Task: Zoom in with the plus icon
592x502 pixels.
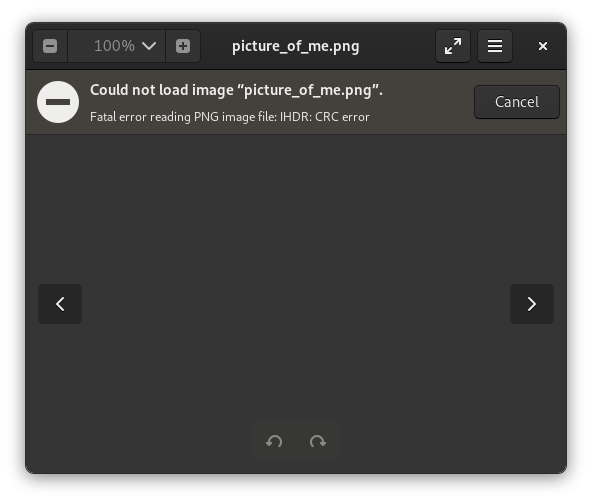Action: coord(183,46)
